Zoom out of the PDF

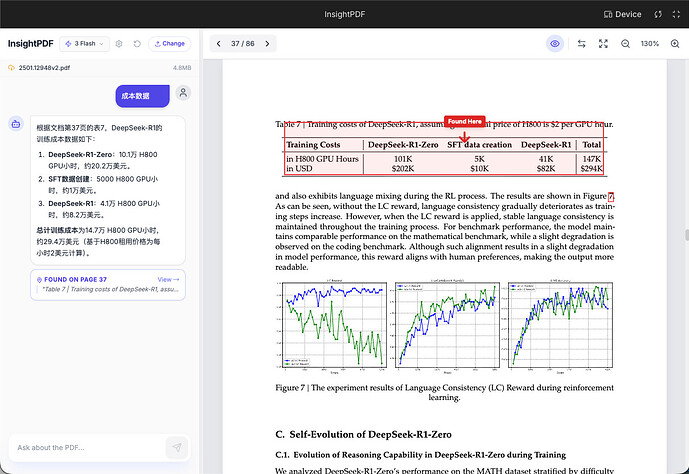[x=625, y=43]
